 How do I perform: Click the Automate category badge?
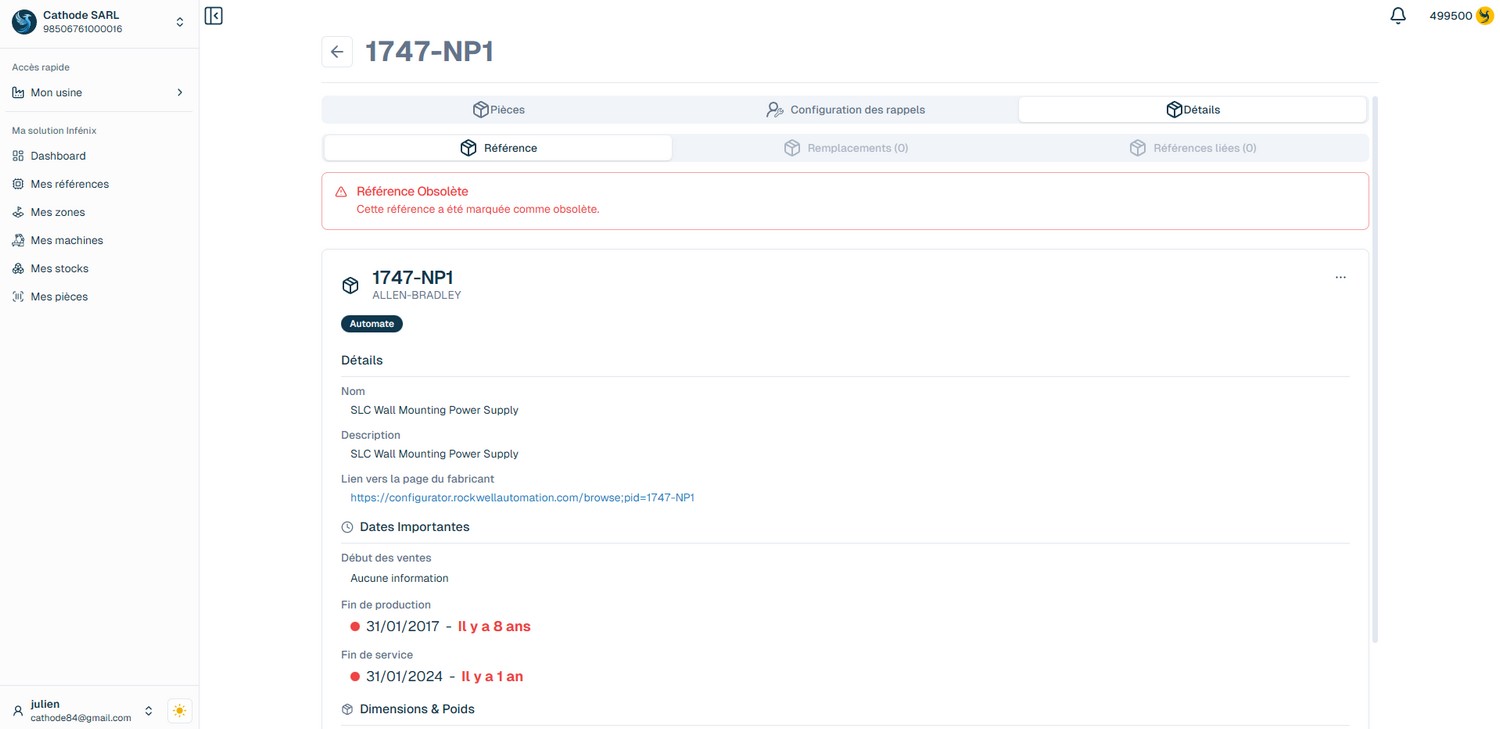coord(371,324)
